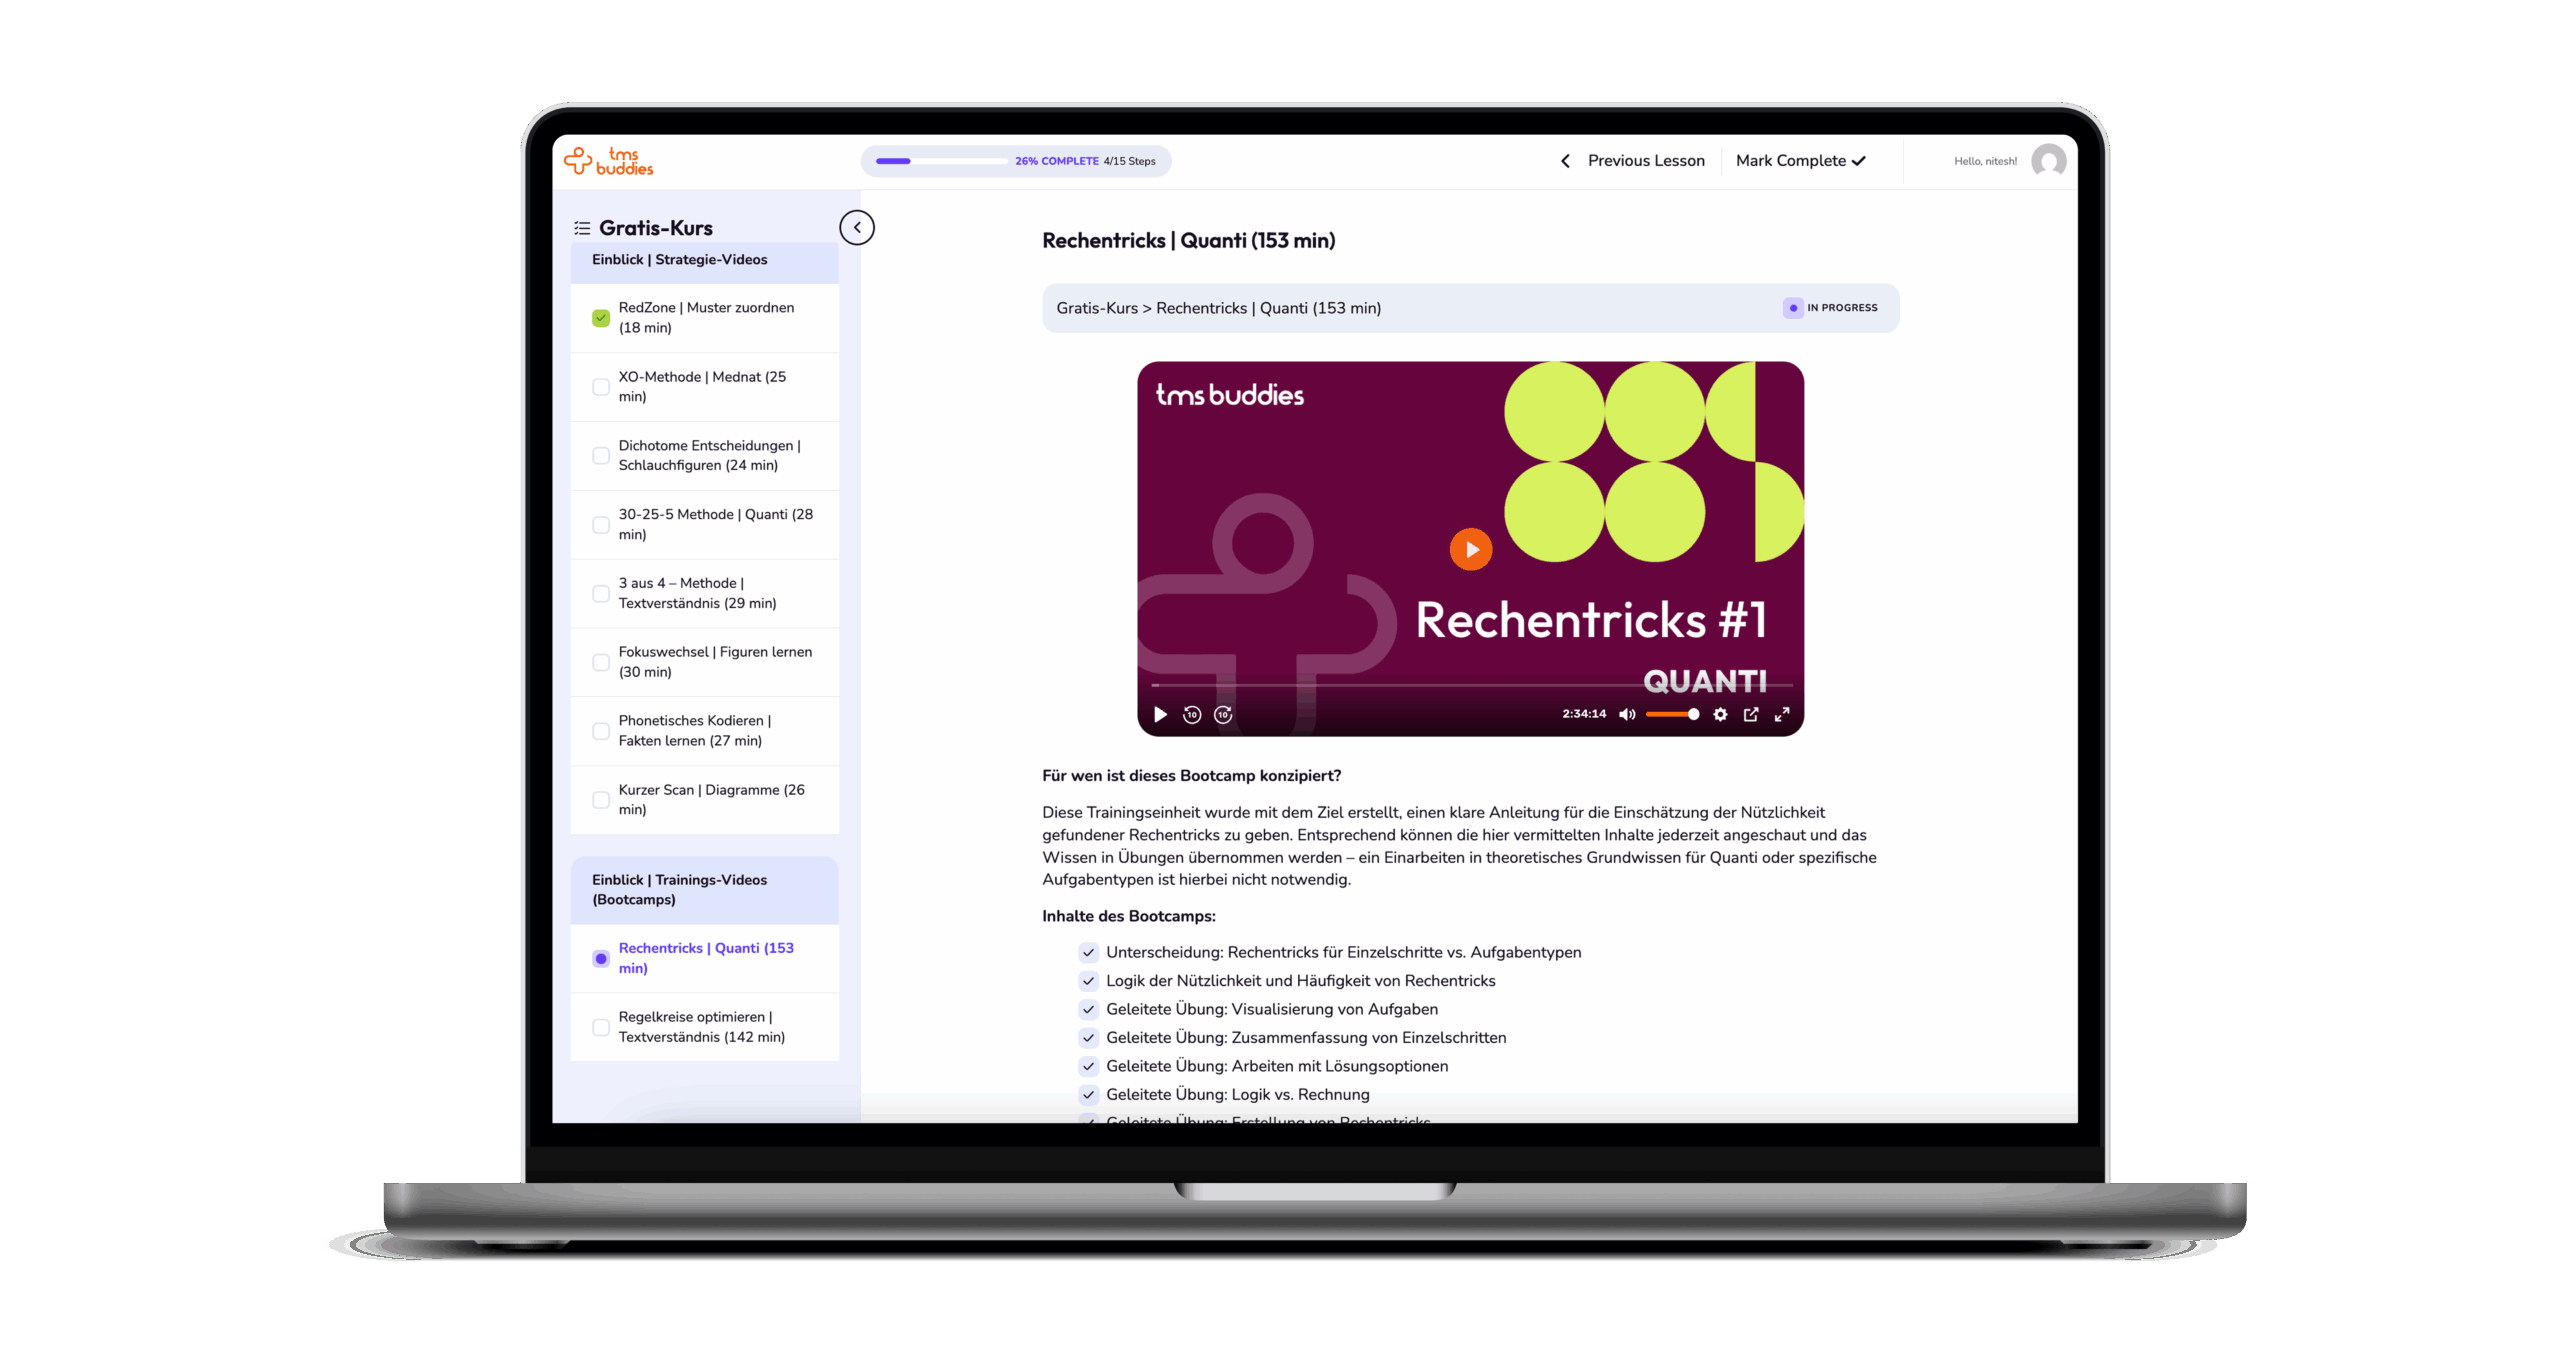
Task: Toggle XO-Methode lesson checkbox
Action: click(601, 387)
